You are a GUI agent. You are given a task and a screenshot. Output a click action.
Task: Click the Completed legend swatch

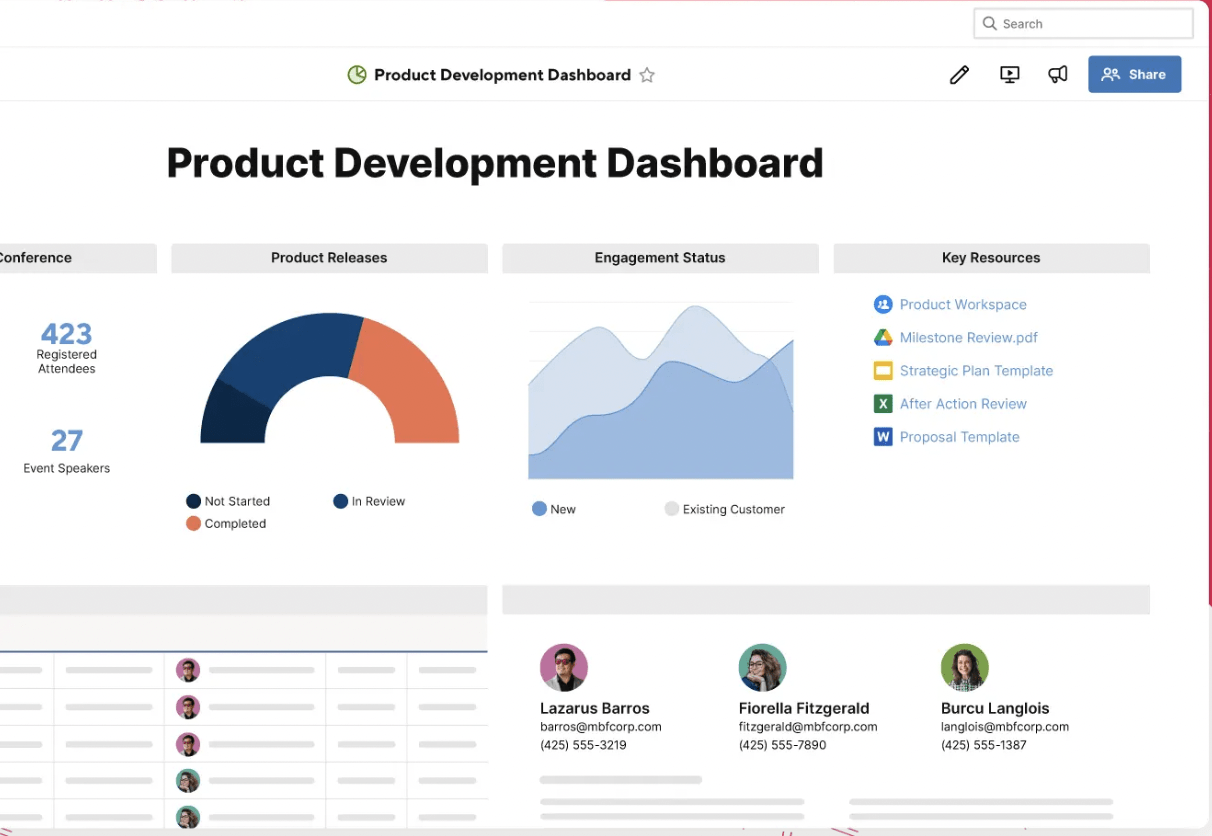click(193, 523)
